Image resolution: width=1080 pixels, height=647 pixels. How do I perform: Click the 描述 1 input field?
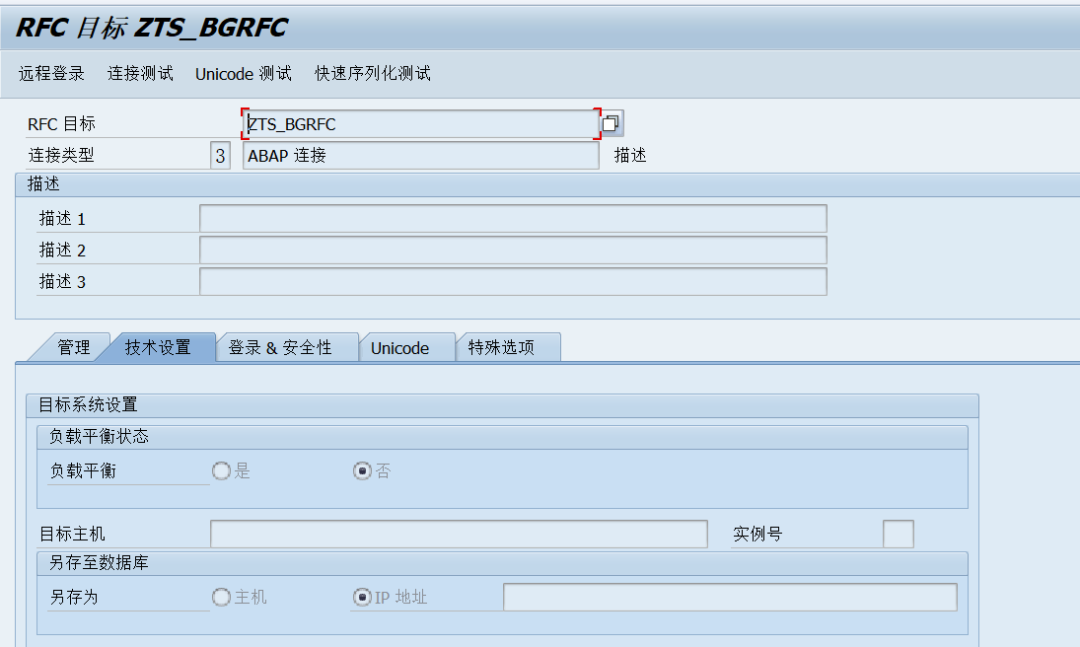(x=512, y=218)
